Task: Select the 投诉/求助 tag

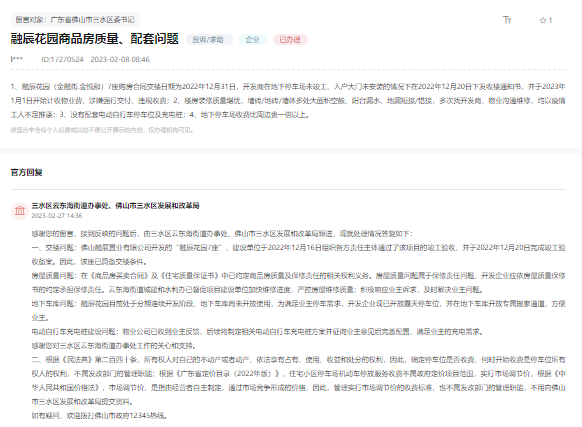Action: [x=209, y=40]
